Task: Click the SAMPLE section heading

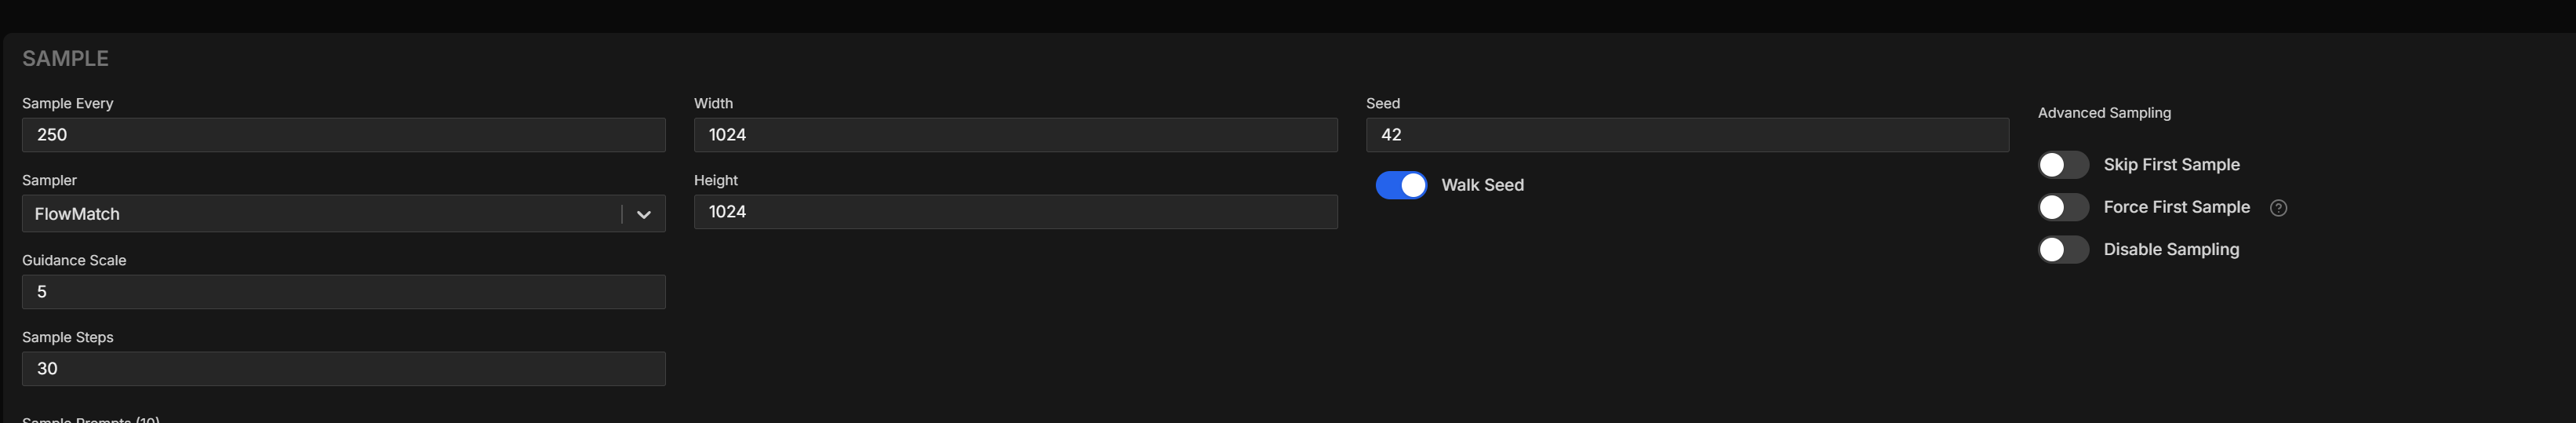Action: 65,59
